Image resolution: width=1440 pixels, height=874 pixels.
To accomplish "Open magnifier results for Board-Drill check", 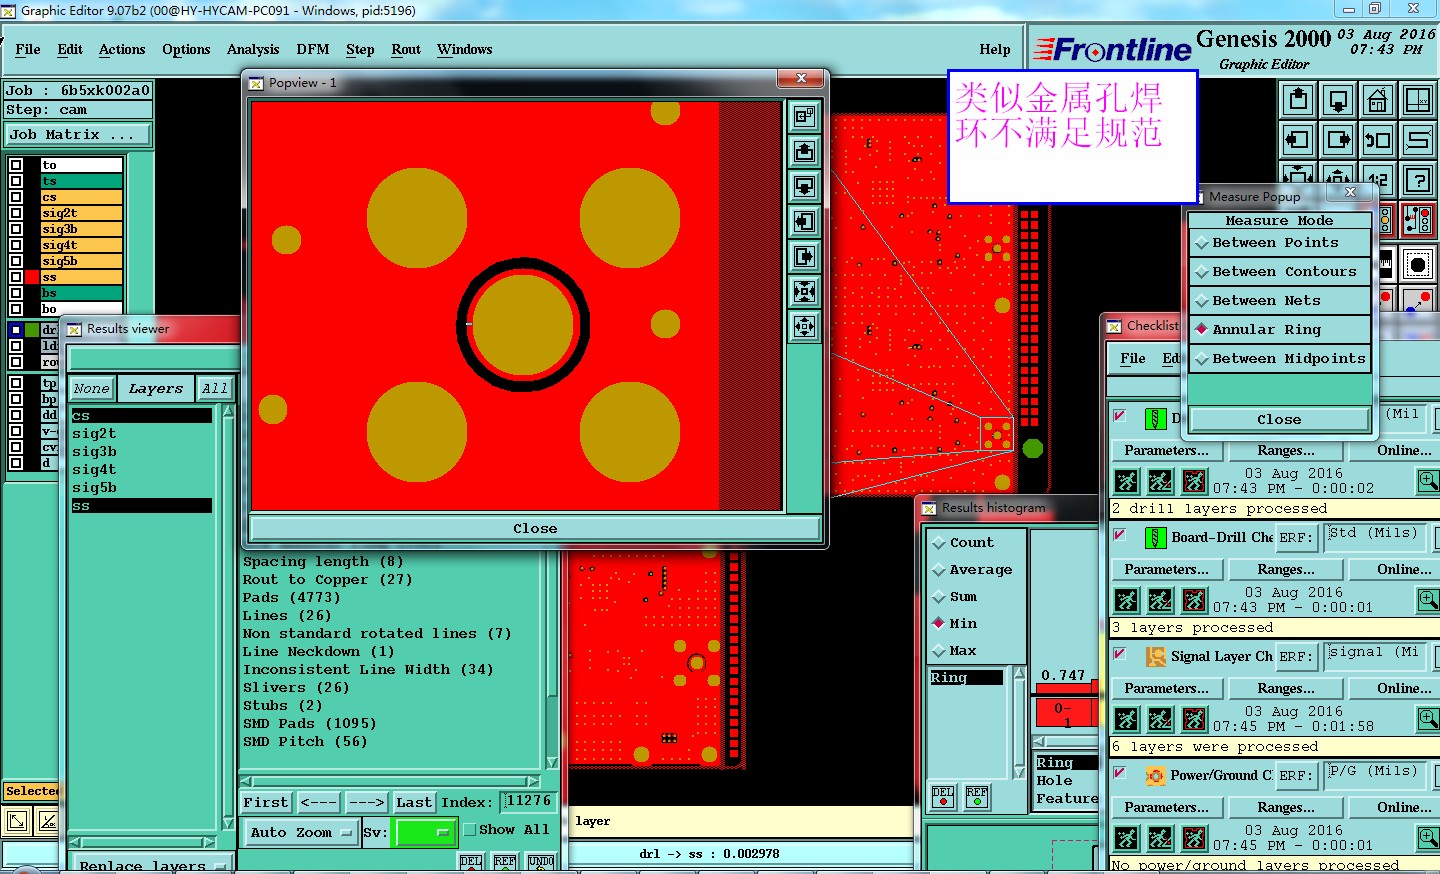I will point(1429,600).
